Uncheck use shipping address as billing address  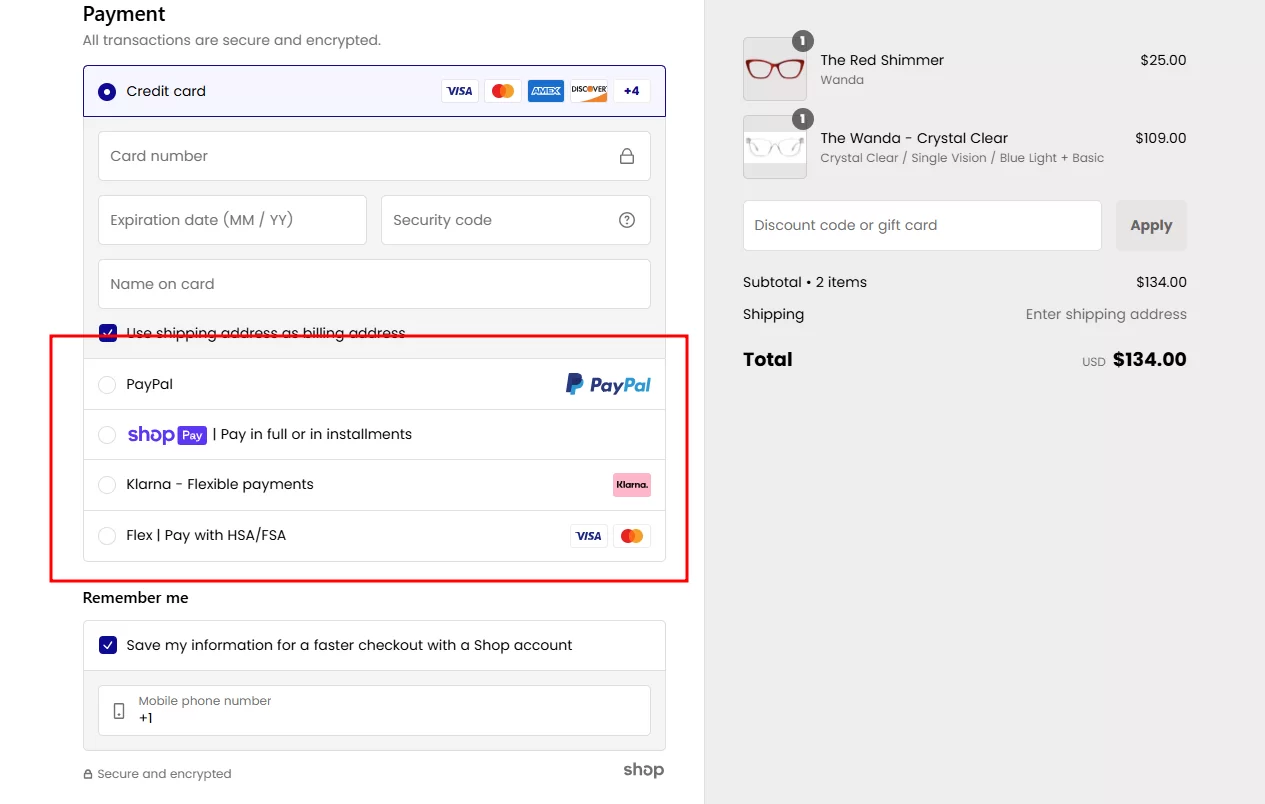(107, 333)
